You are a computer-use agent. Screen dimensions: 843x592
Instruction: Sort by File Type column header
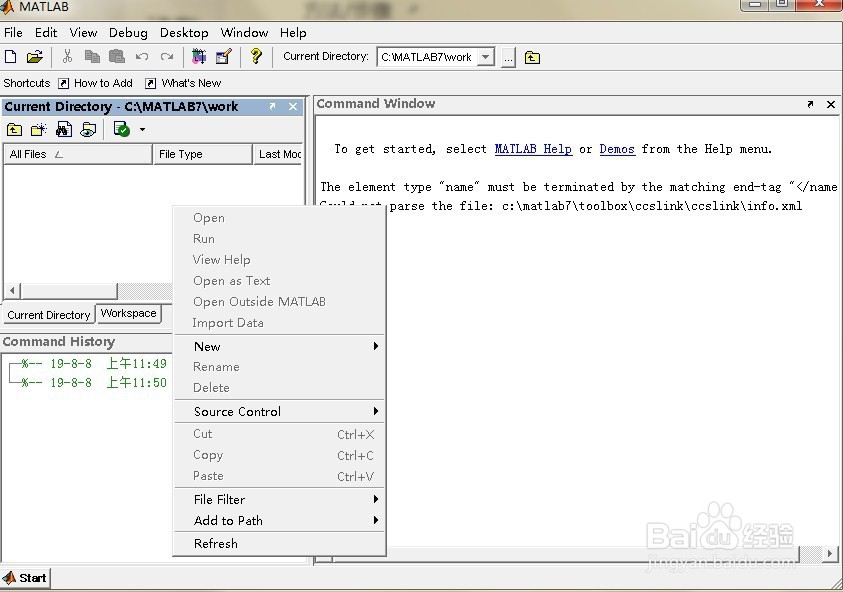(x=203, y=154)
